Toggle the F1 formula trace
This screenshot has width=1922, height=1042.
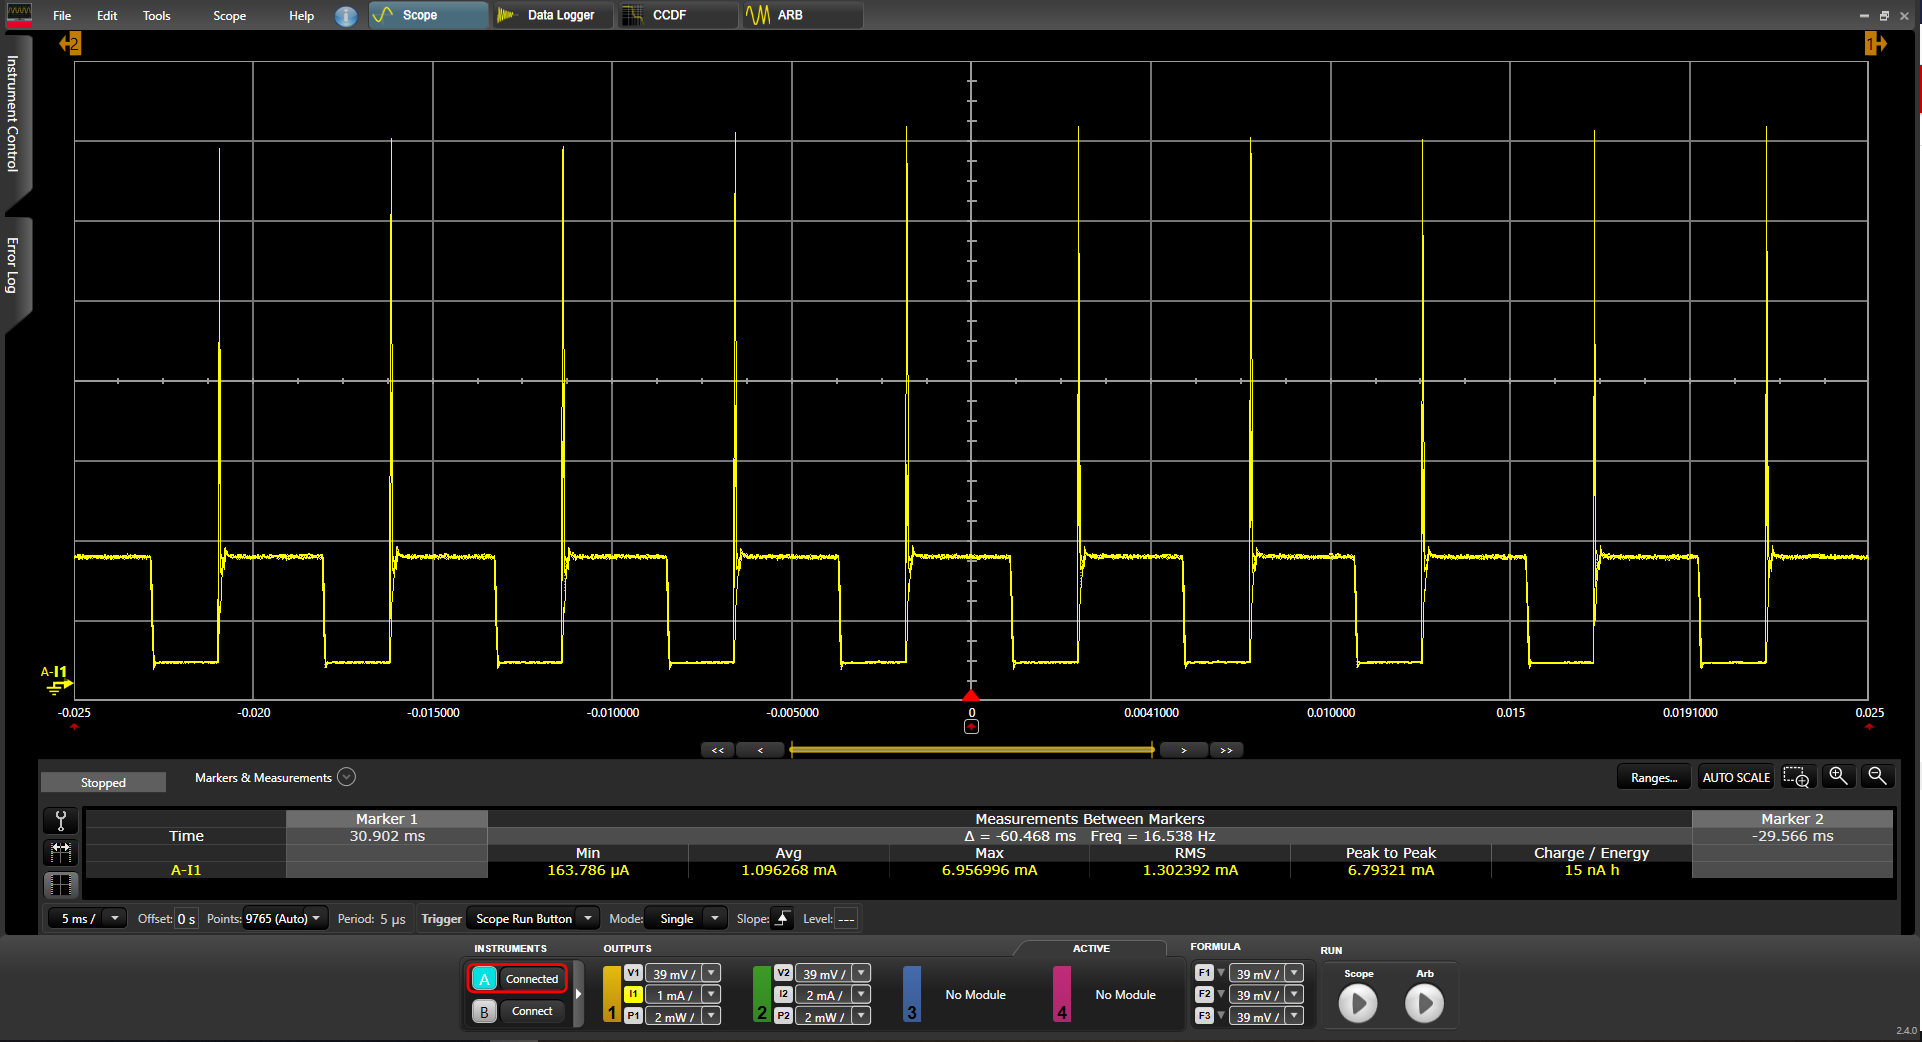pyautogui.click(x=1204, y=973)
